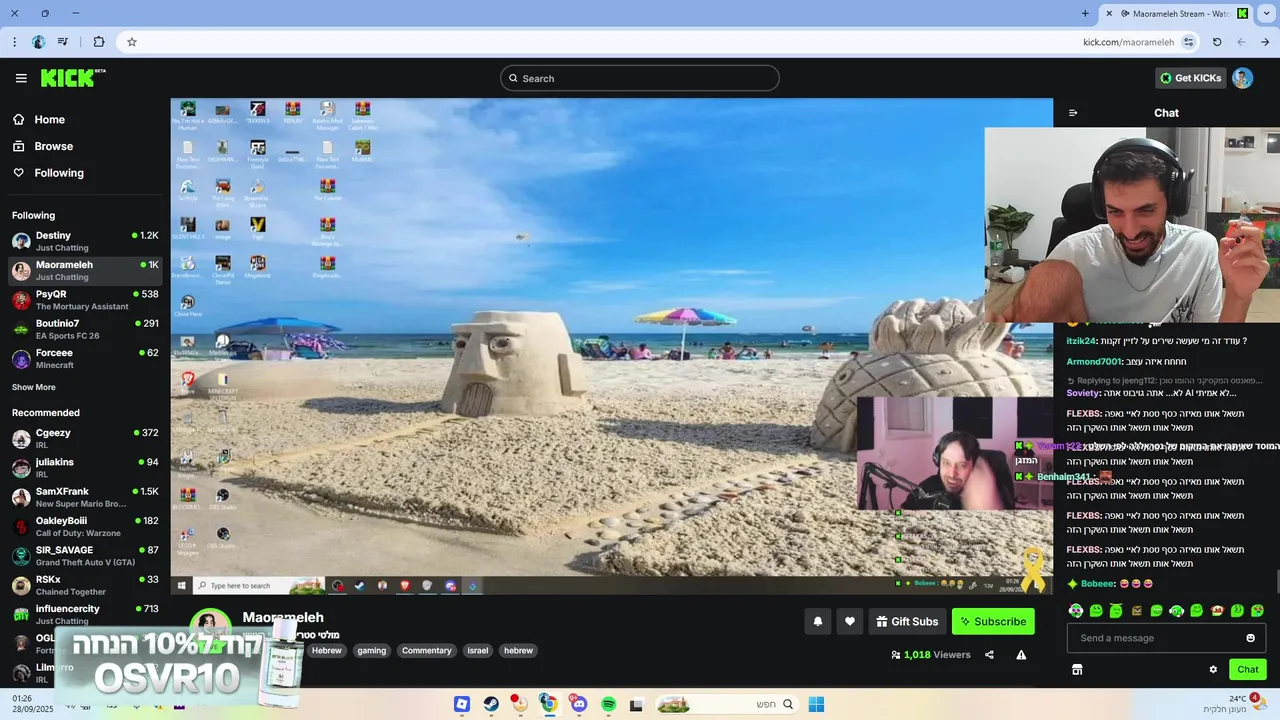Viewport: 1280px width, 720px height.
Task: Open the OakleyBoiii recommended channel
Action: tap(85, 526)
